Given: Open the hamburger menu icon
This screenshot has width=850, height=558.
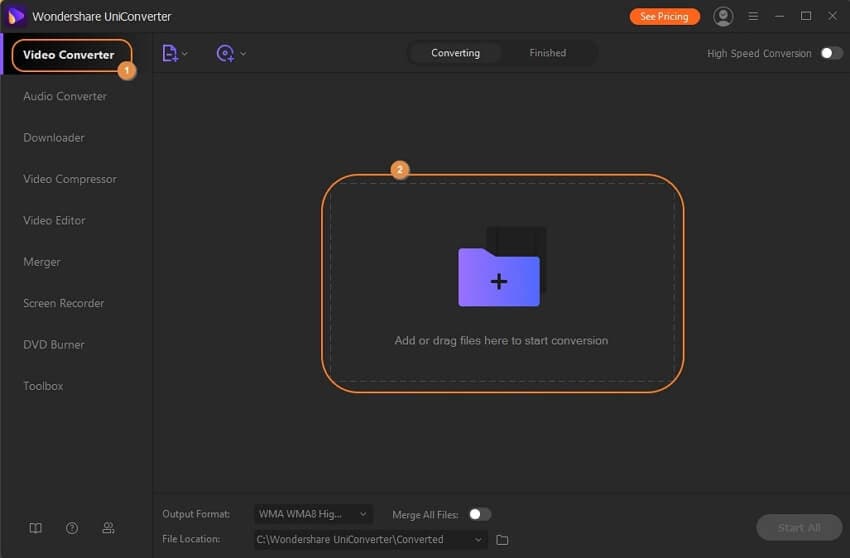Looking at the screenshot, I should coord(753,16).
